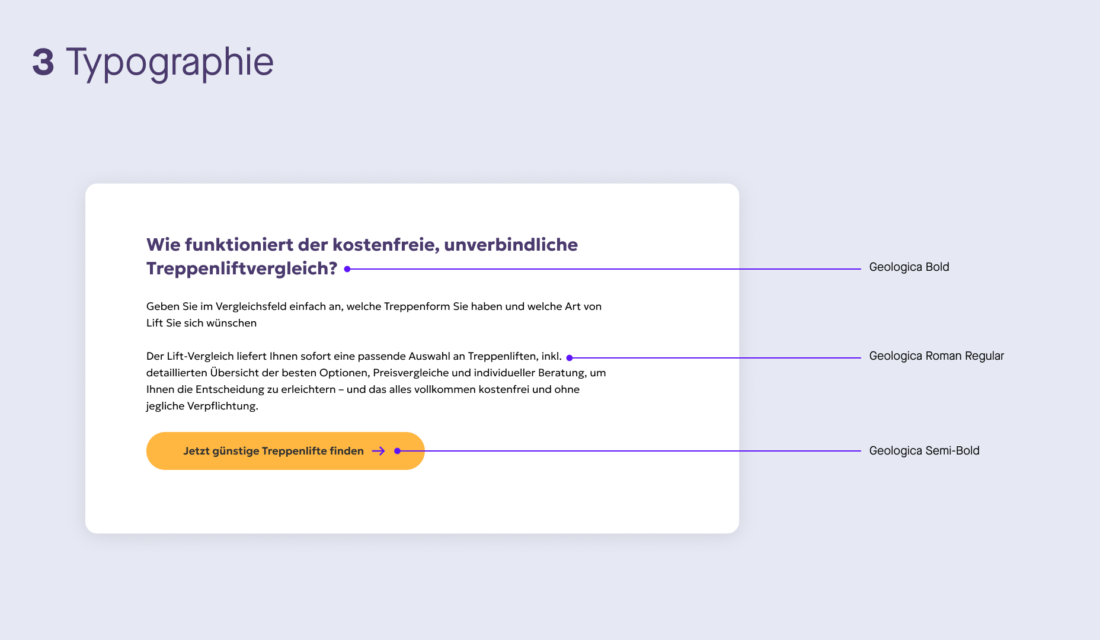Click the paragraph starting 'Der Lift-Vergleich liefert'
This screenshot has height=640, width=1100.
coord(376,381)
